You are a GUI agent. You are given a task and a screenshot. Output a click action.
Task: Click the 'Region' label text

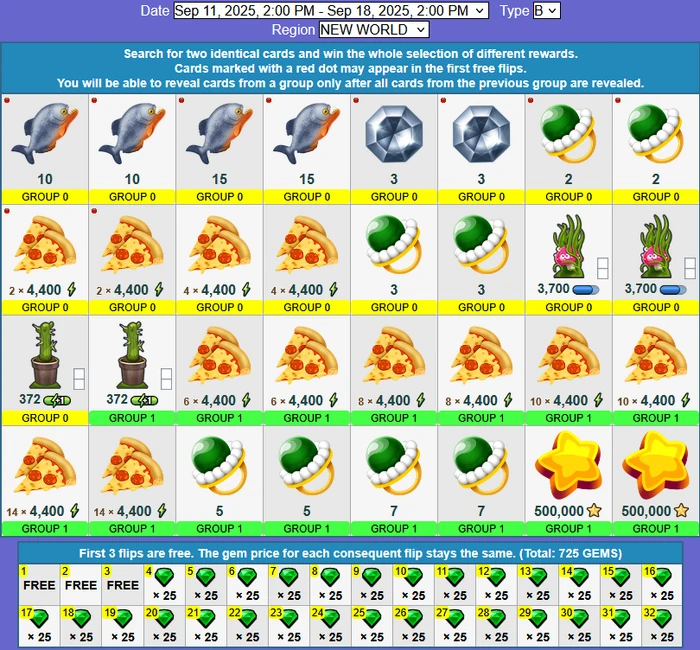point(293,30)
